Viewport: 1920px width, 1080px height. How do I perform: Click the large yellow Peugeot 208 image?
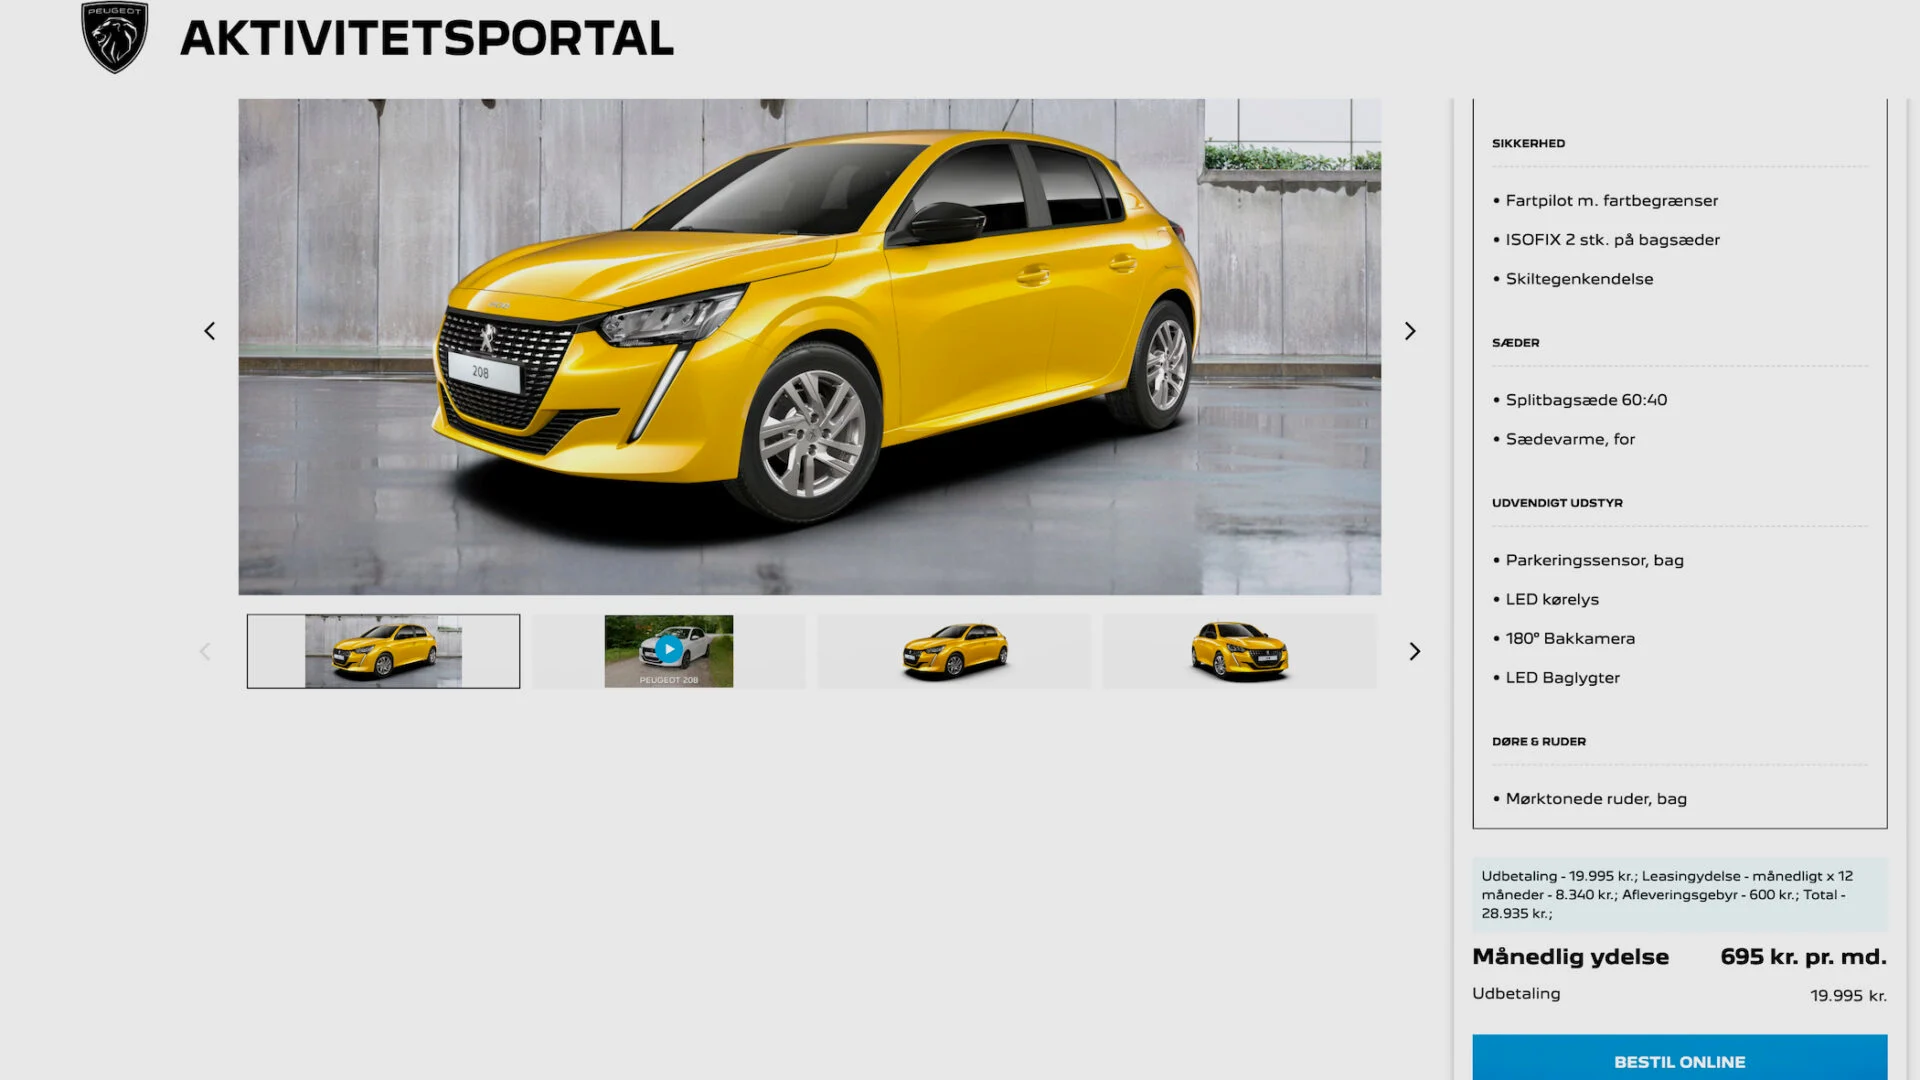[x=809, y=346]
